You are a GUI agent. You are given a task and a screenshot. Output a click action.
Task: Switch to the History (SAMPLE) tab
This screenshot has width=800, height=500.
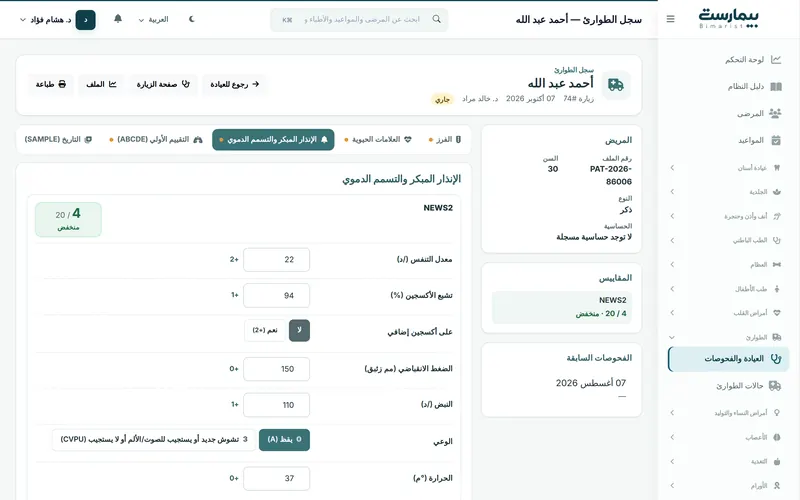tap(58, 139)
